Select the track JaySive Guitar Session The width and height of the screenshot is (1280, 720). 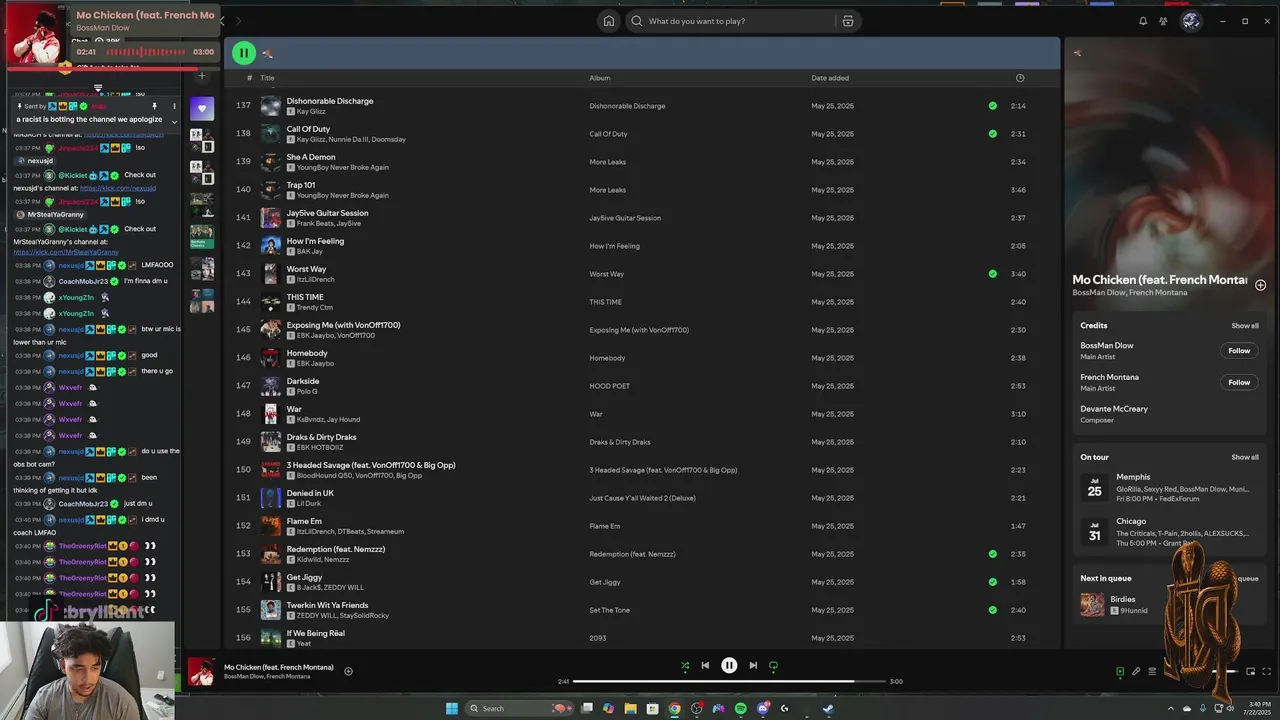coord(327,213)
